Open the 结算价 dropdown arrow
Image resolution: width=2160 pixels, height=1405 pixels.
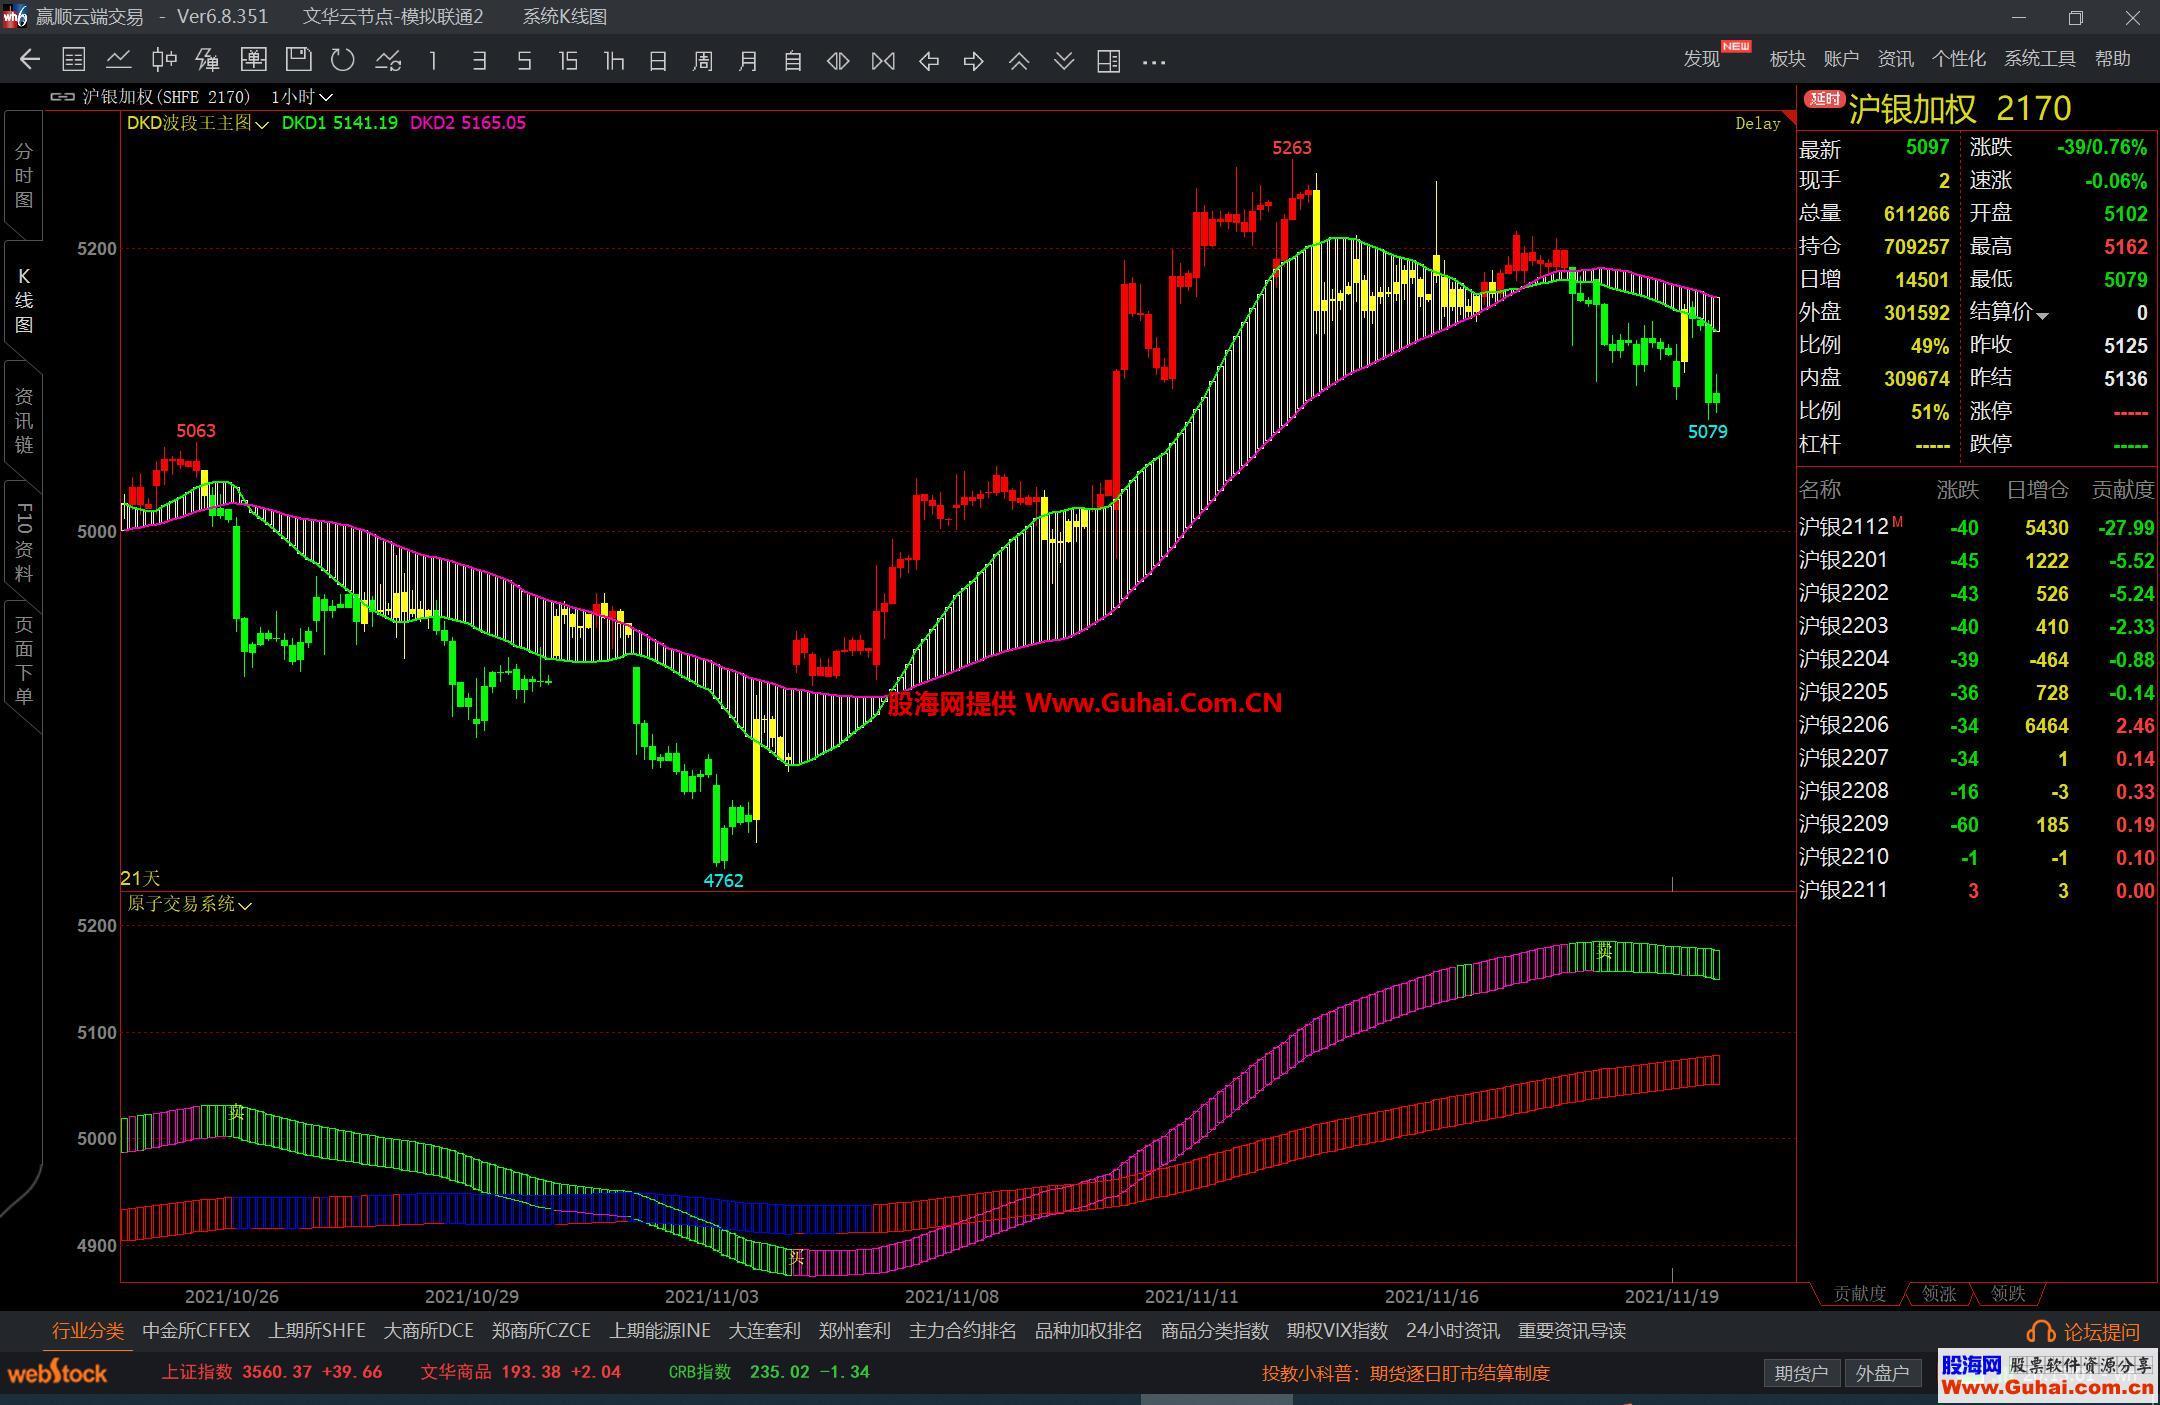pos(2042,315)
